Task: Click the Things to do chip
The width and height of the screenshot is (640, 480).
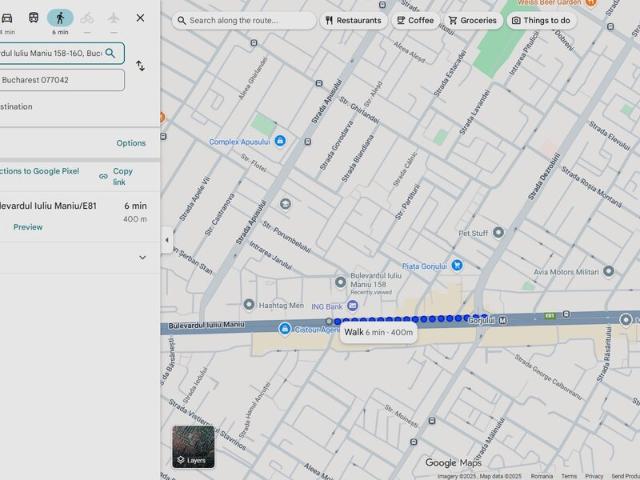Action: coord(540,20)
